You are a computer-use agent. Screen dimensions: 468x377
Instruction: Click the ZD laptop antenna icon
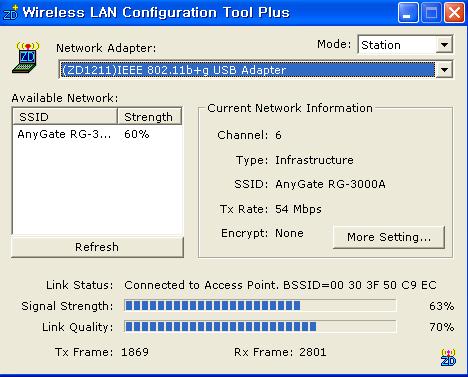tap(26, 57)
